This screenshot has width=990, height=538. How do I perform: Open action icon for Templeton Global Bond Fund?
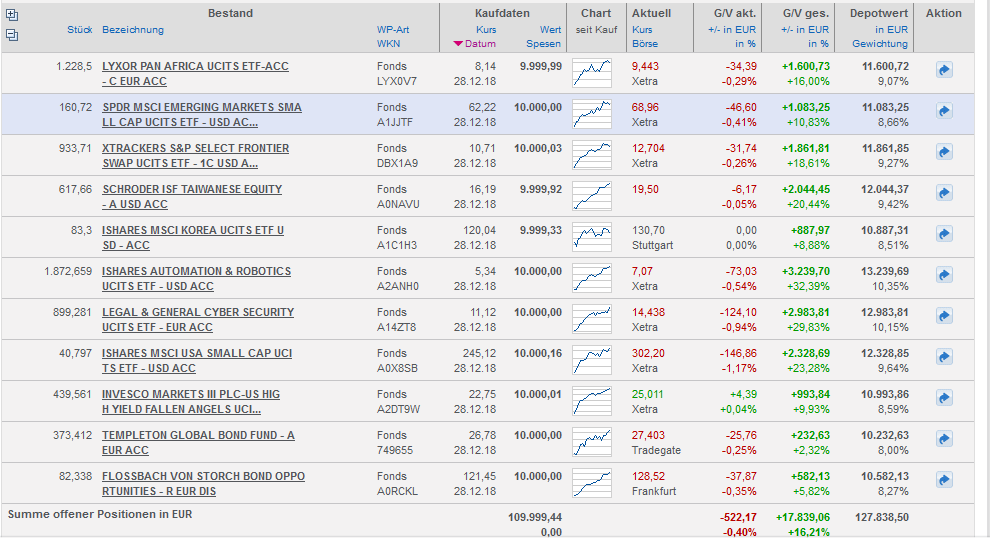(944, 439)
